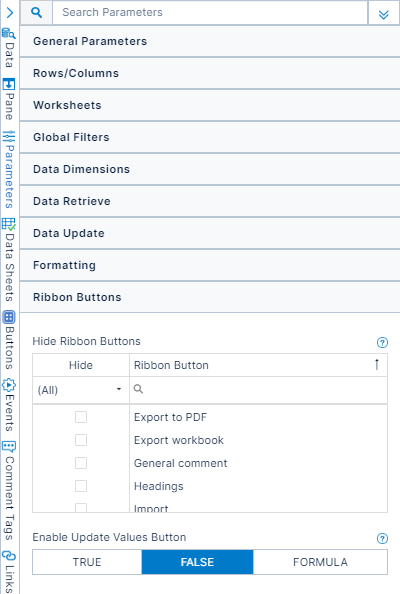Open the Pane sidebar tab
This screenshot has width=400, height=594.
pos(9,99)
